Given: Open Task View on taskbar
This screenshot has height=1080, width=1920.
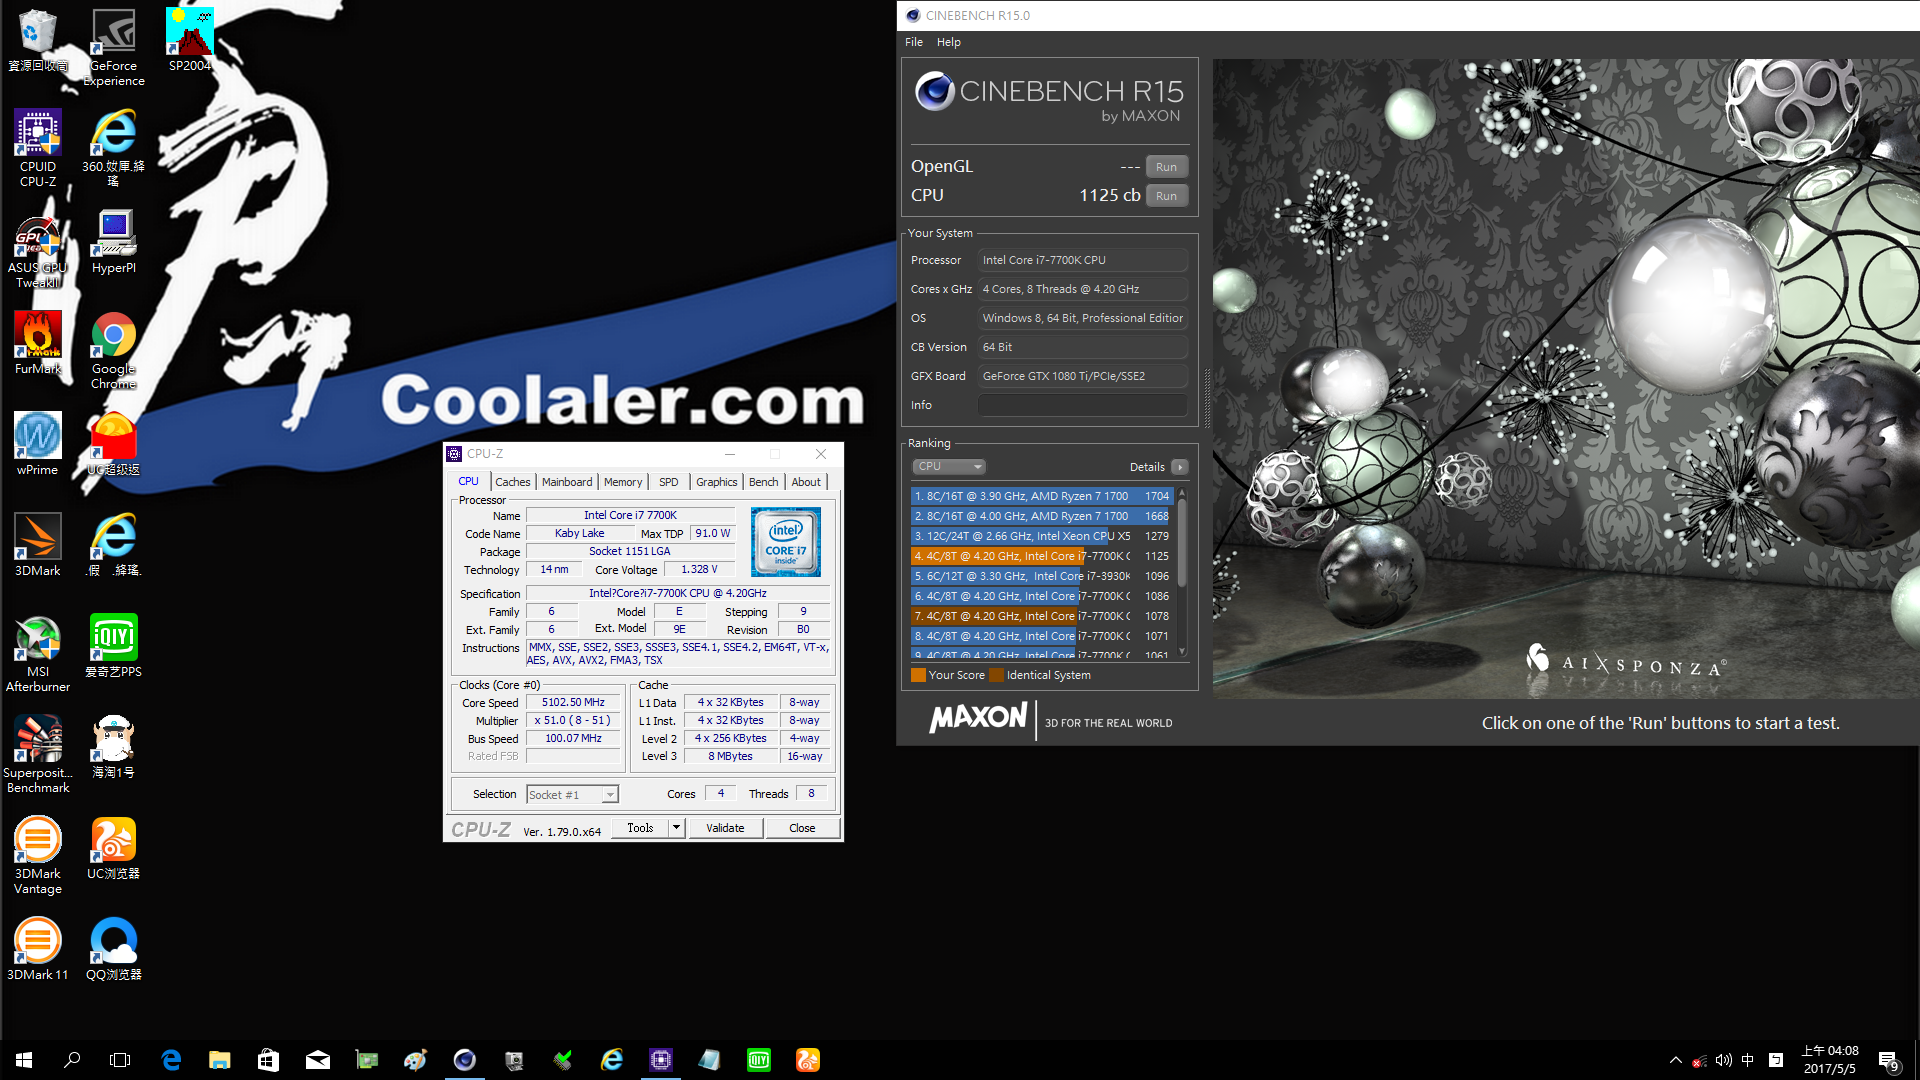Looking at the screenshot, I should pyautogui.click(x=120, y=1060).
